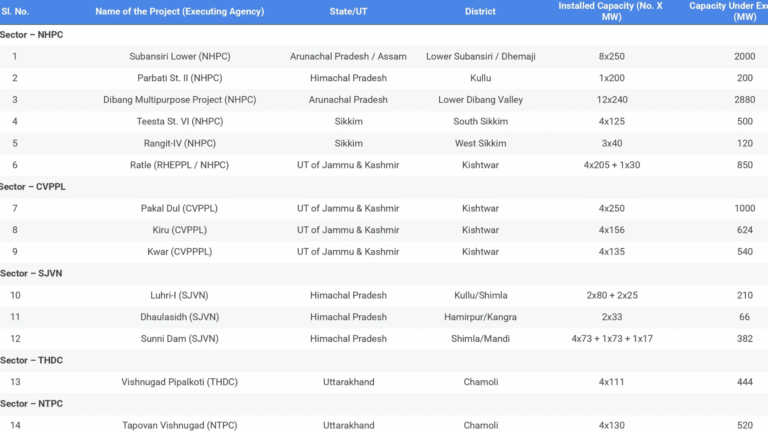Screen dimensions: 768x432
Task: Click the 'Name of the Project (Executing Agency)' header
Action: coord(180,11)
